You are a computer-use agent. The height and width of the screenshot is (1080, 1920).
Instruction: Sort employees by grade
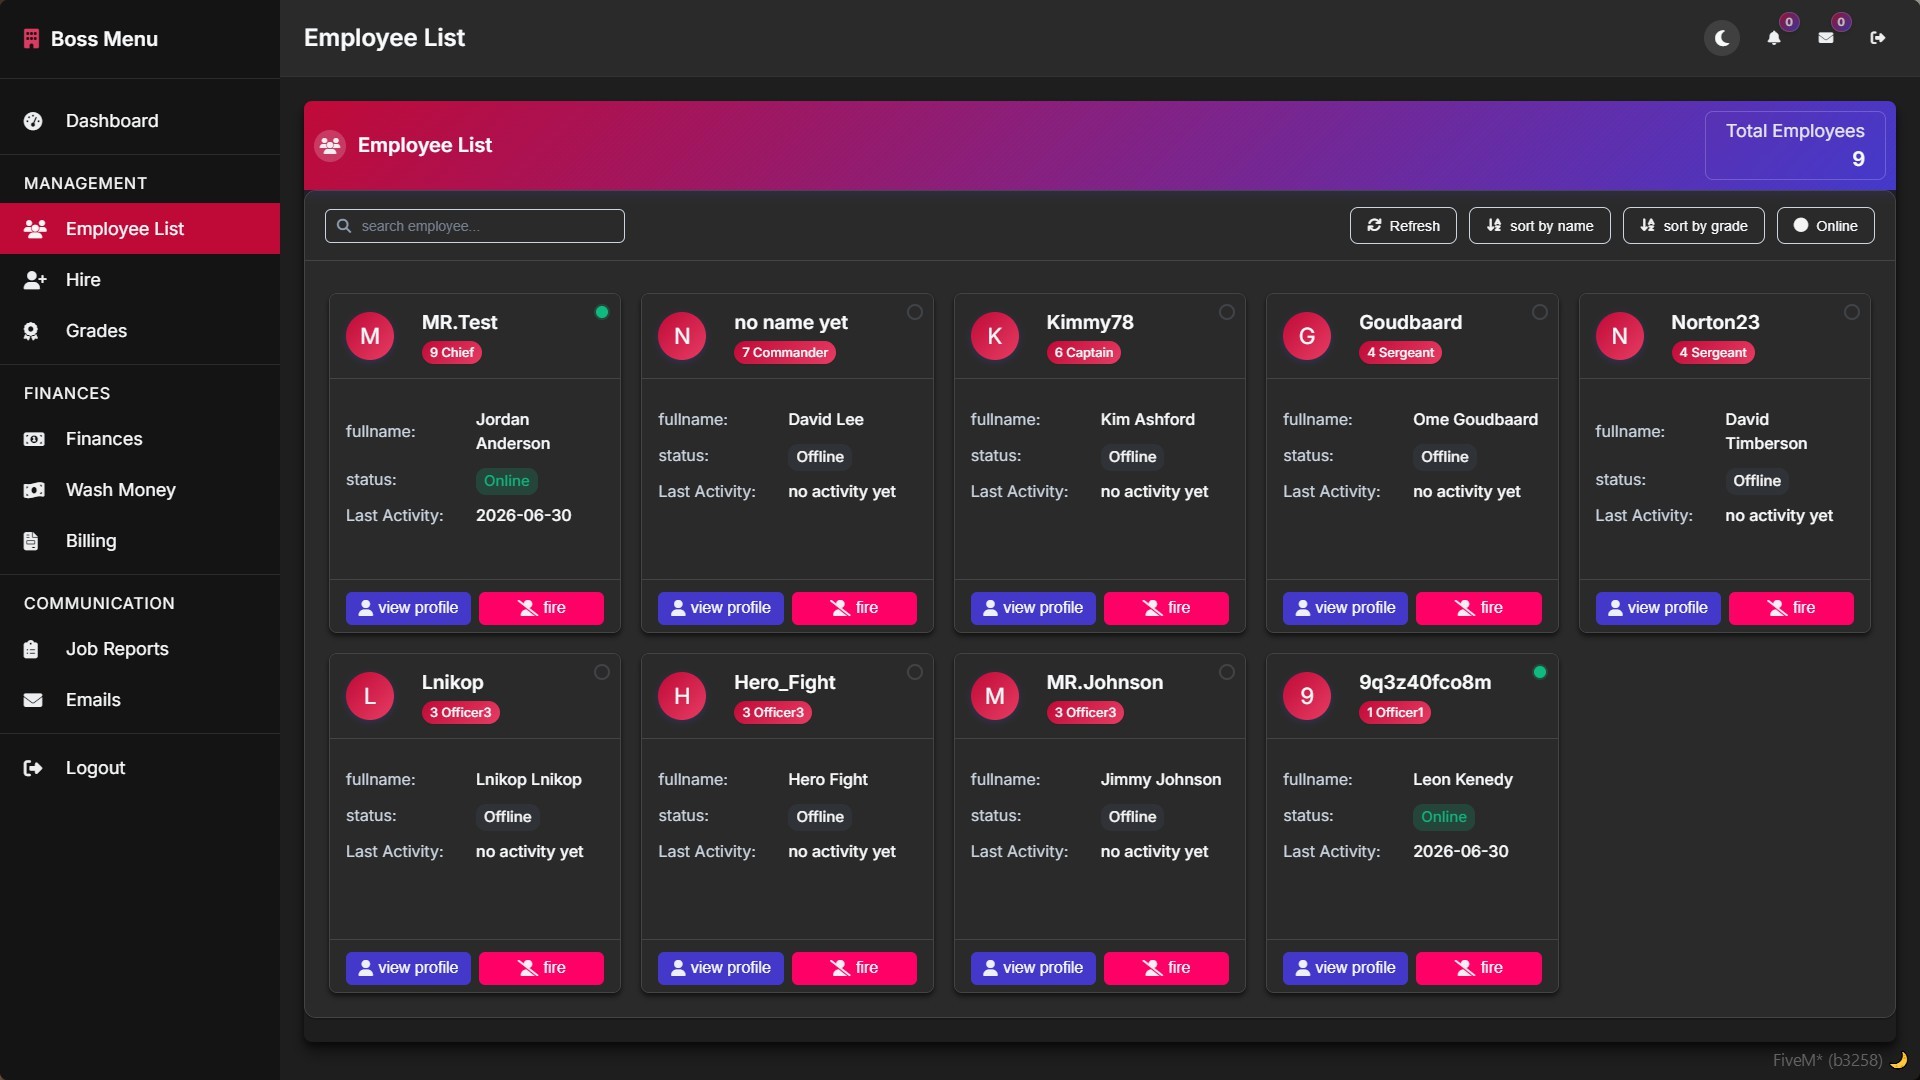click(1693, 226)
